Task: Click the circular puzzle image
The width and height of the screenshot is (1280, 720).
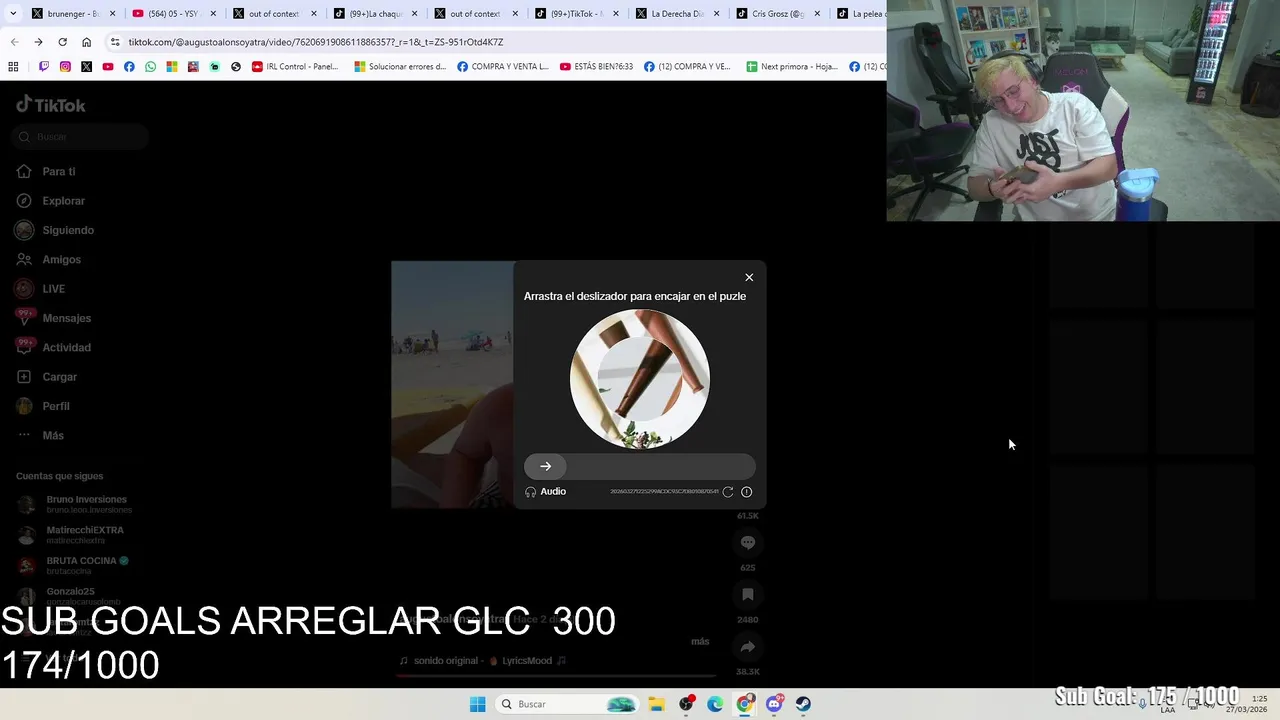Action: 640,379
